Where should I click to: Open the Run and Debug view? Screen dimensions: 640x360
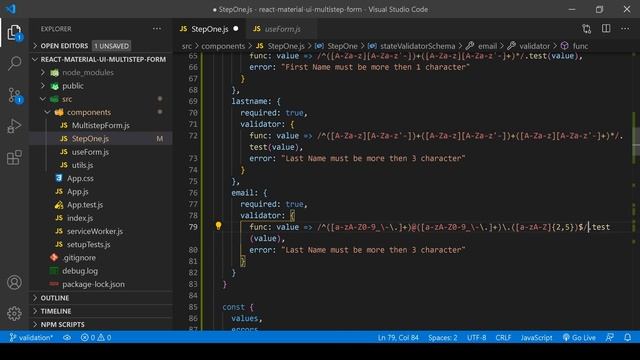pos(14,126)
